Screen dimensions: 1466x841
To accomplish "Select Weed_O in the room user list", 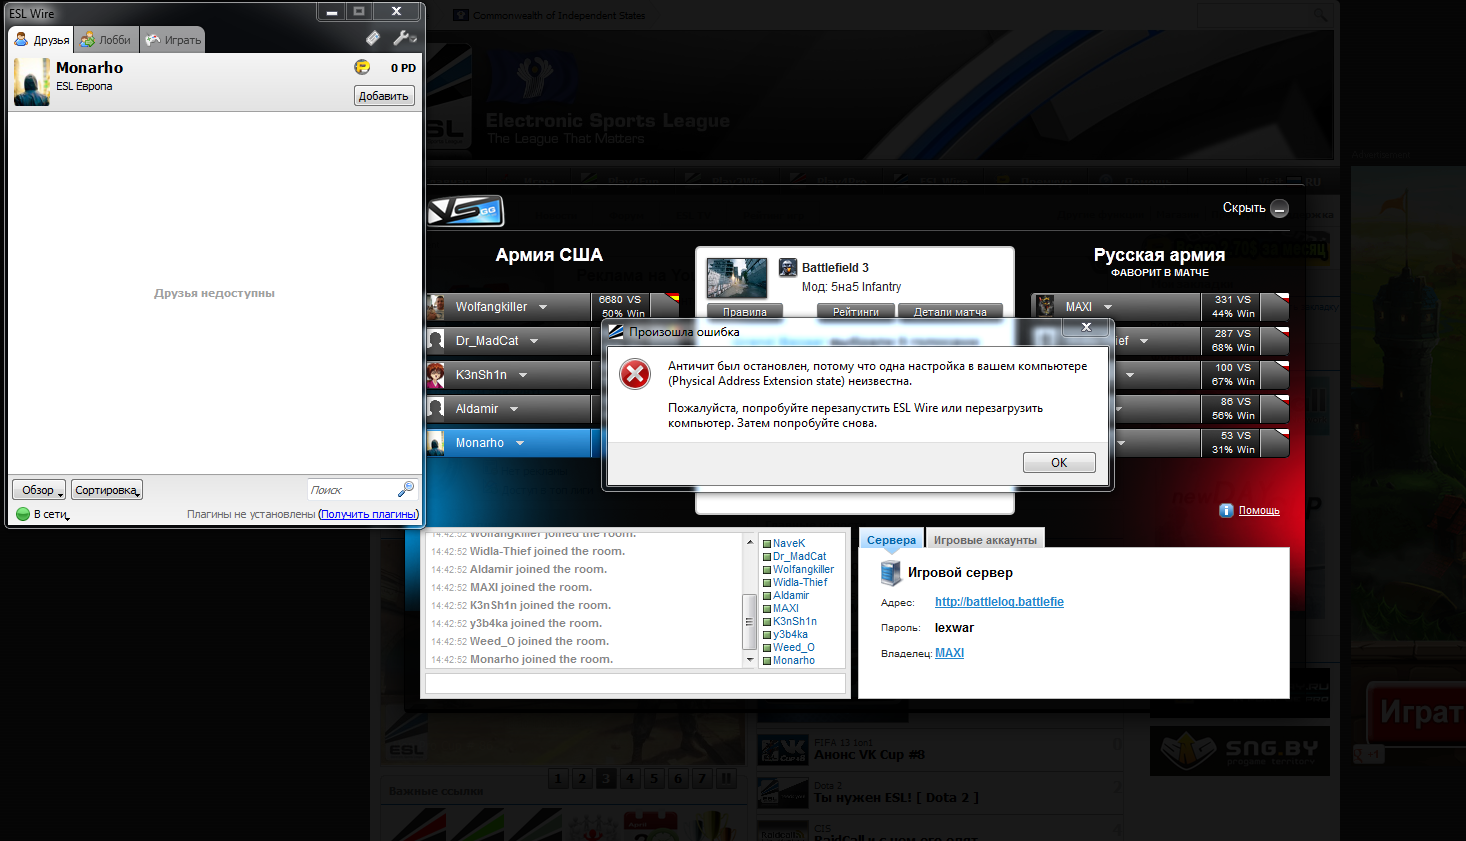I will click(x=792, y=647).
